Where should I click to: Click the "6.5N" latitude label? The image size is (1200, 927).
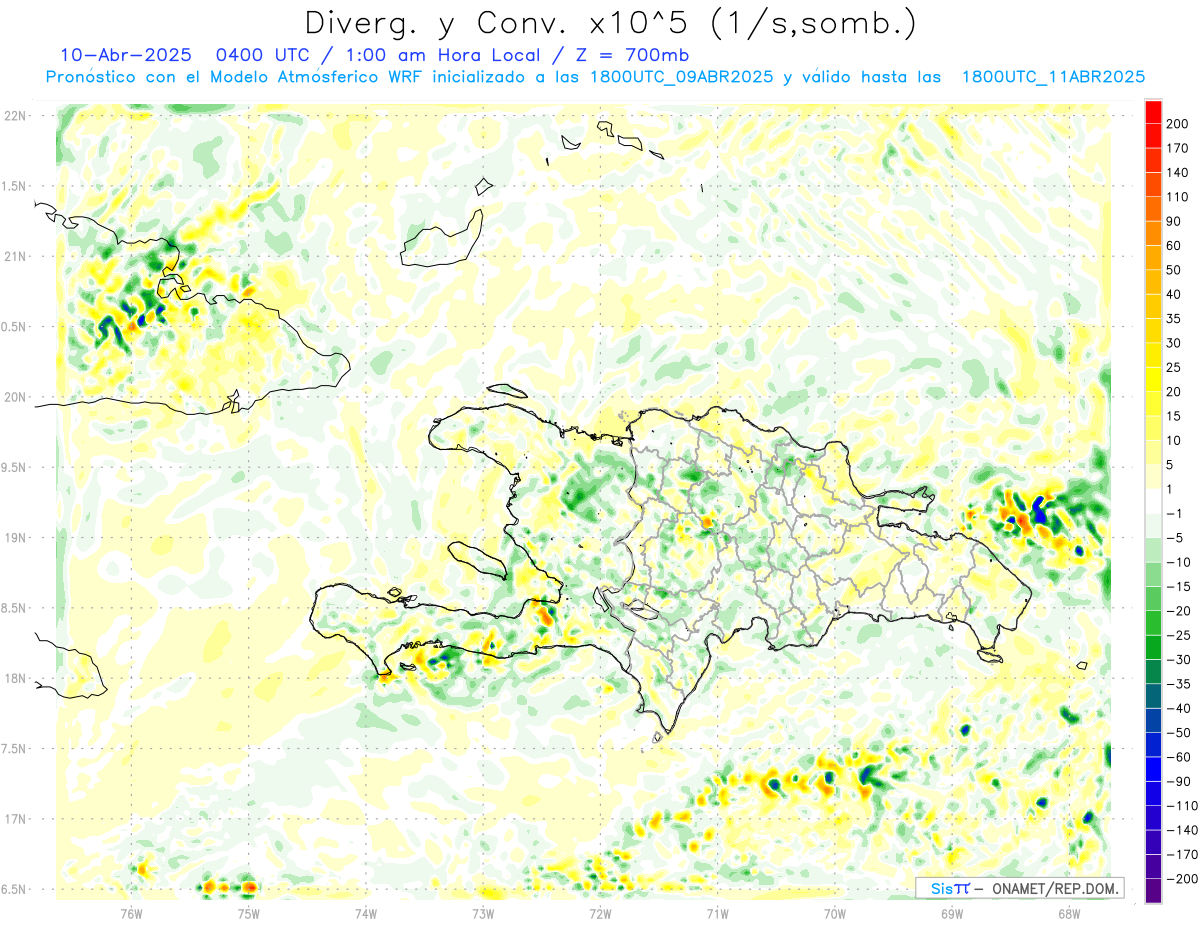click(x=15, y=890)
